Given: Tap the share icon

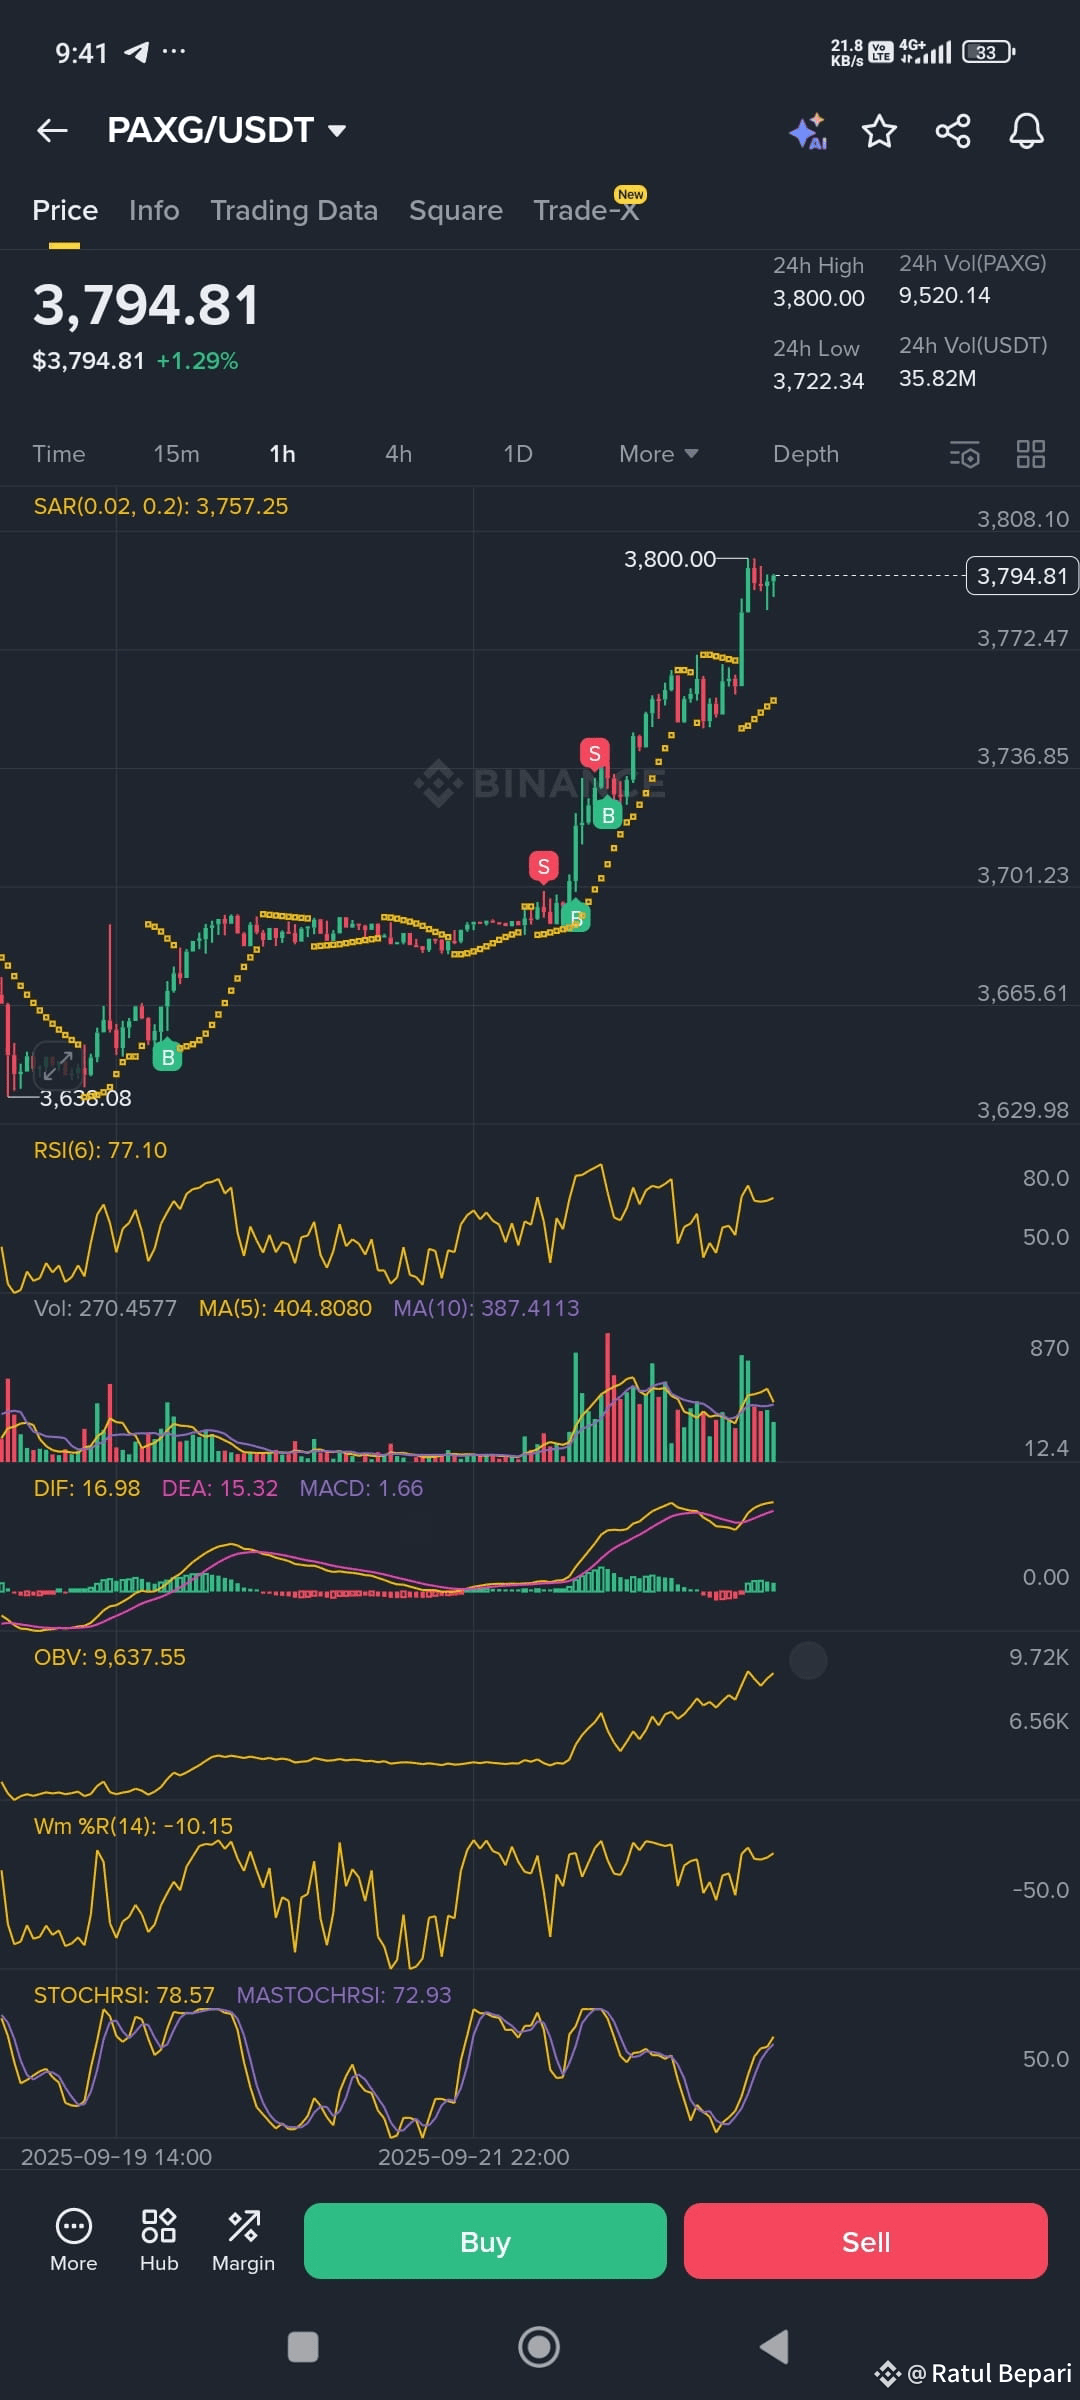Looking at the screenshot, I should point(953,131).
